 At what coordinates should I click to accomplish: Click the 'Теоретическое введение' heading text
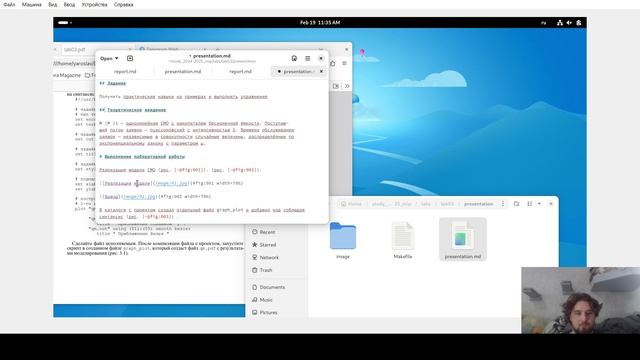pyautogui.click(x=136, y=110)
